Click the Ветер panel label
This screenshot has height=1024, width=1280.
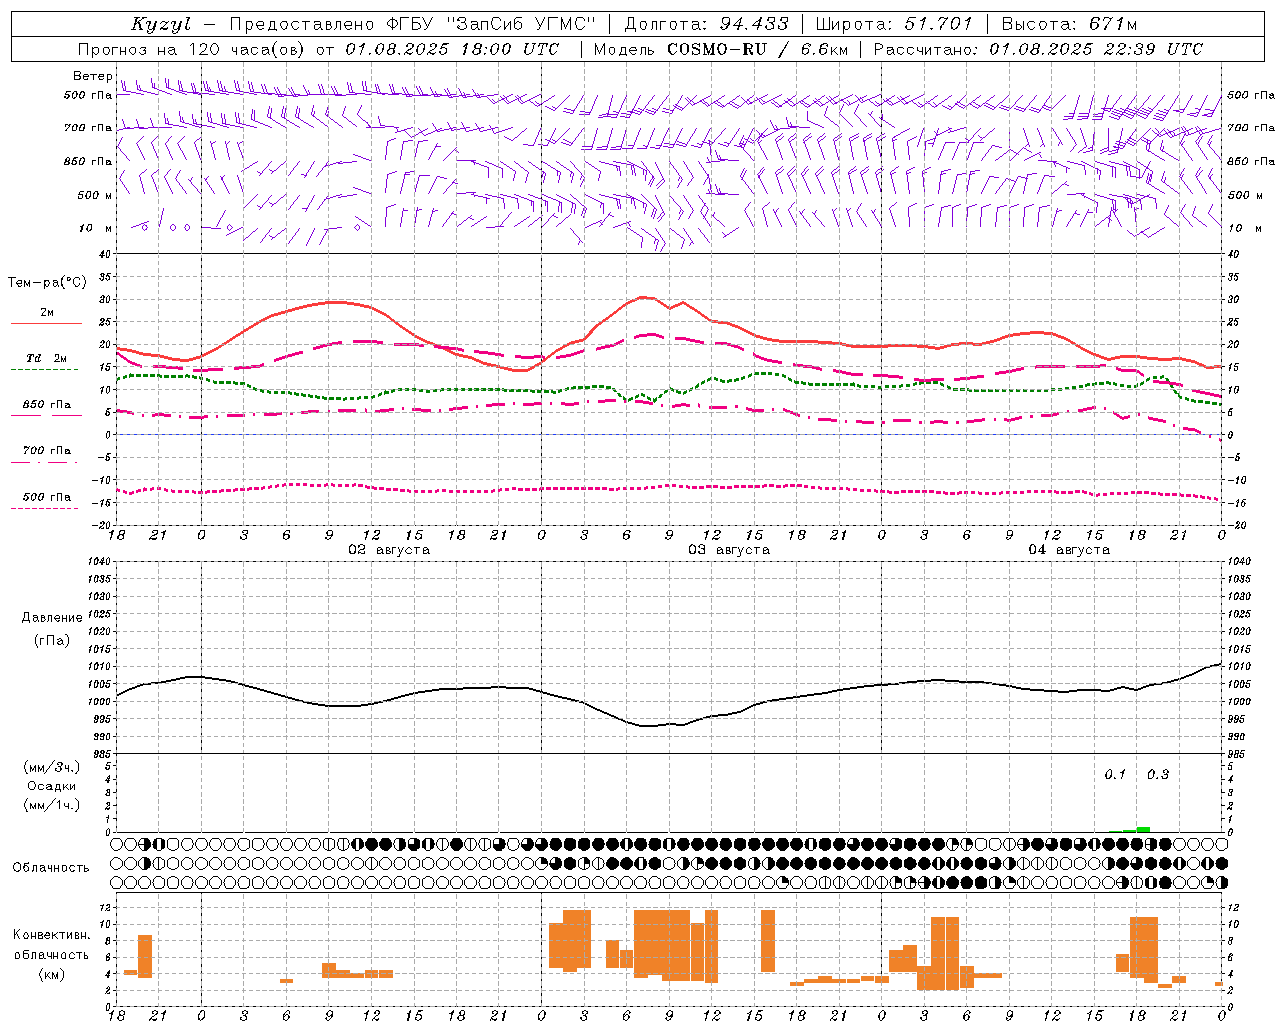click(x=93, y=76)
